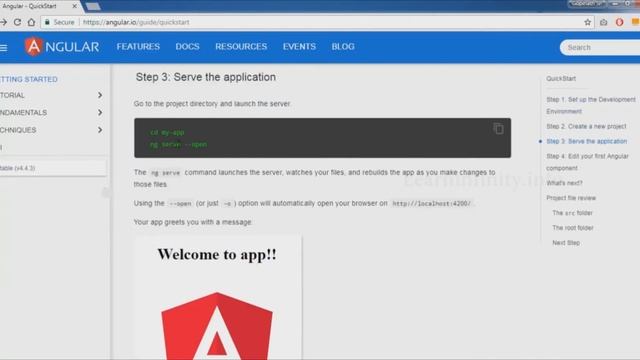Click the address bar URL angular.io
The image size is (640, 360).
(136, 22)
